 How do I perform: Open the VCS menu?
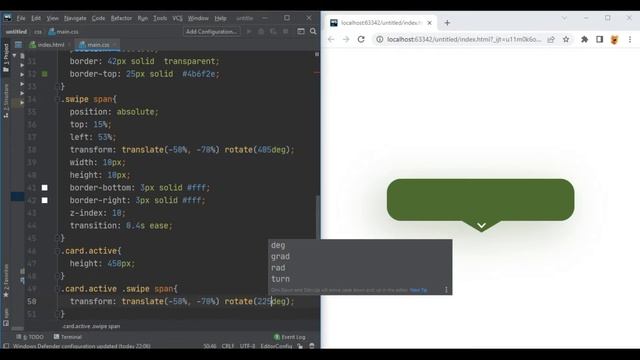(177, 18)
